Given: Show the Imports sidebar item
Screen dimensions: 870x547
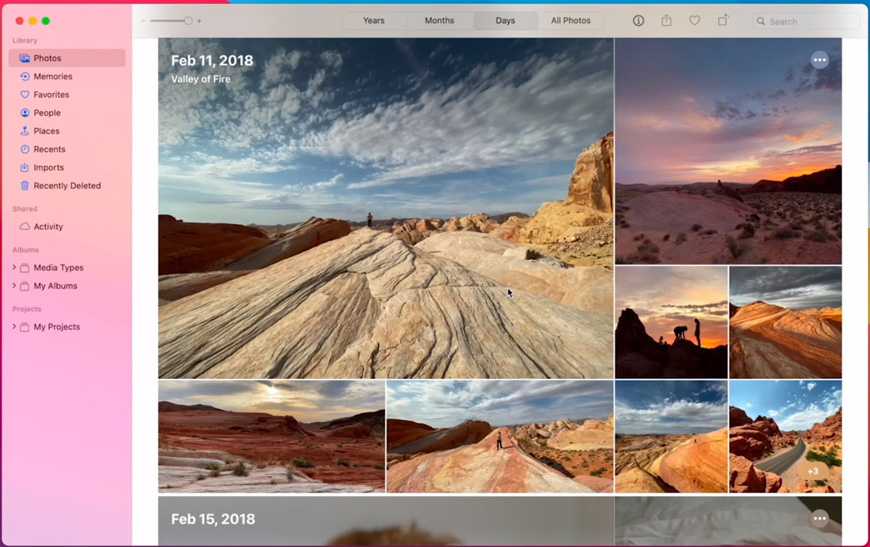Looking at the screenshot, I should pyautogui.click(x=48, y=168).
